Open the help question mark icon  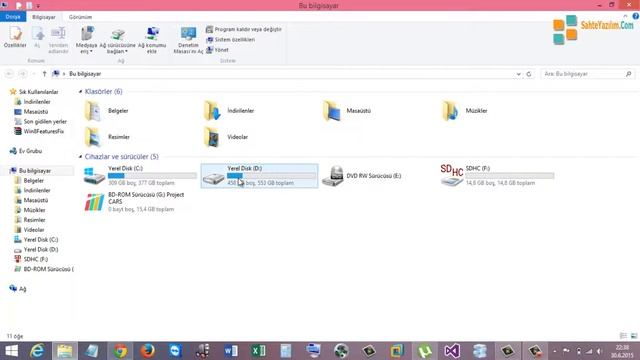coord(636,16)
